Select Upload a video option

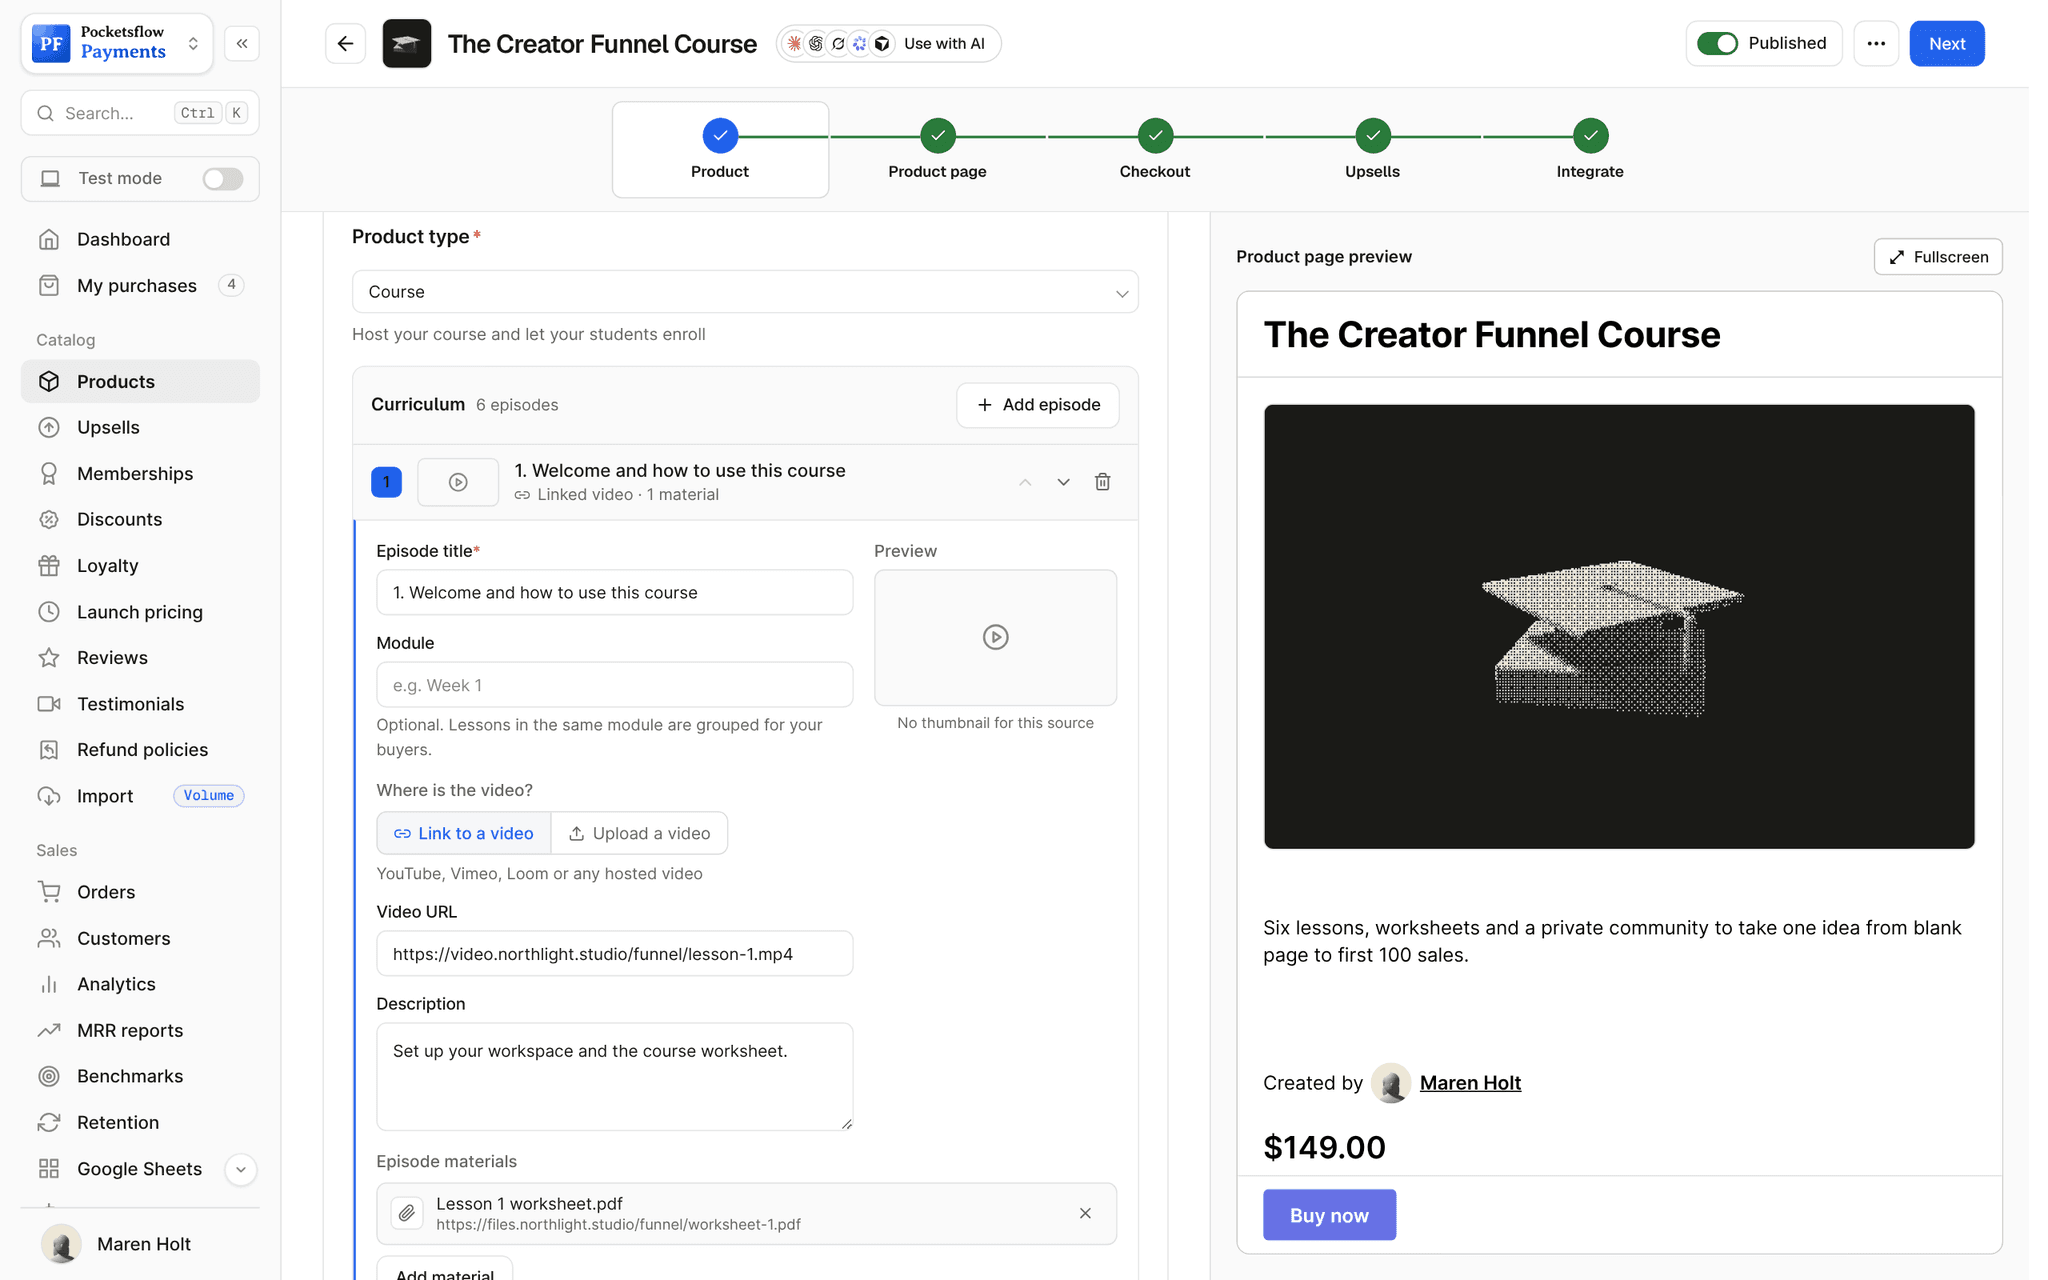coord(640,833)
